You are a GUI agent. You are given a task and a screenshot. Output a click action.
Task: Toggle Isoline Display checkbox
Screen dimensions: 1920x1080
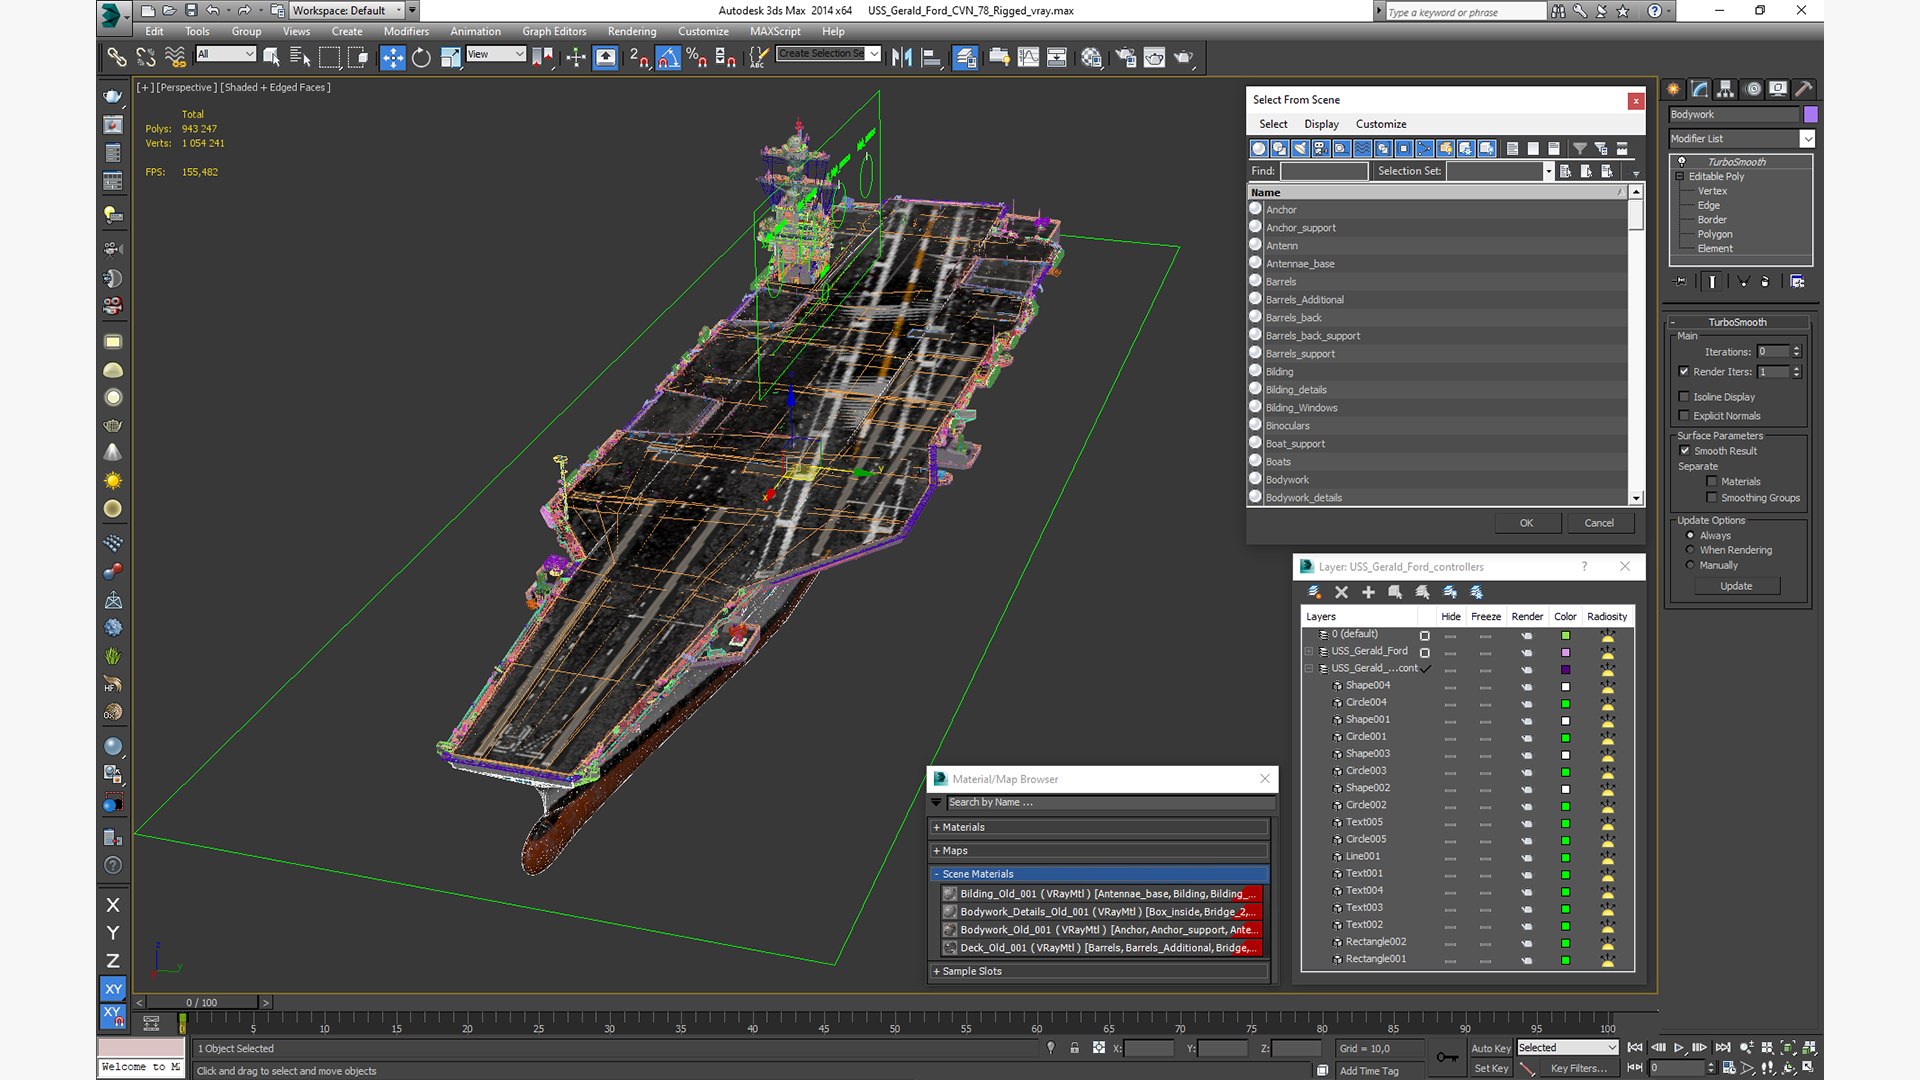[x=1684, y=397]
